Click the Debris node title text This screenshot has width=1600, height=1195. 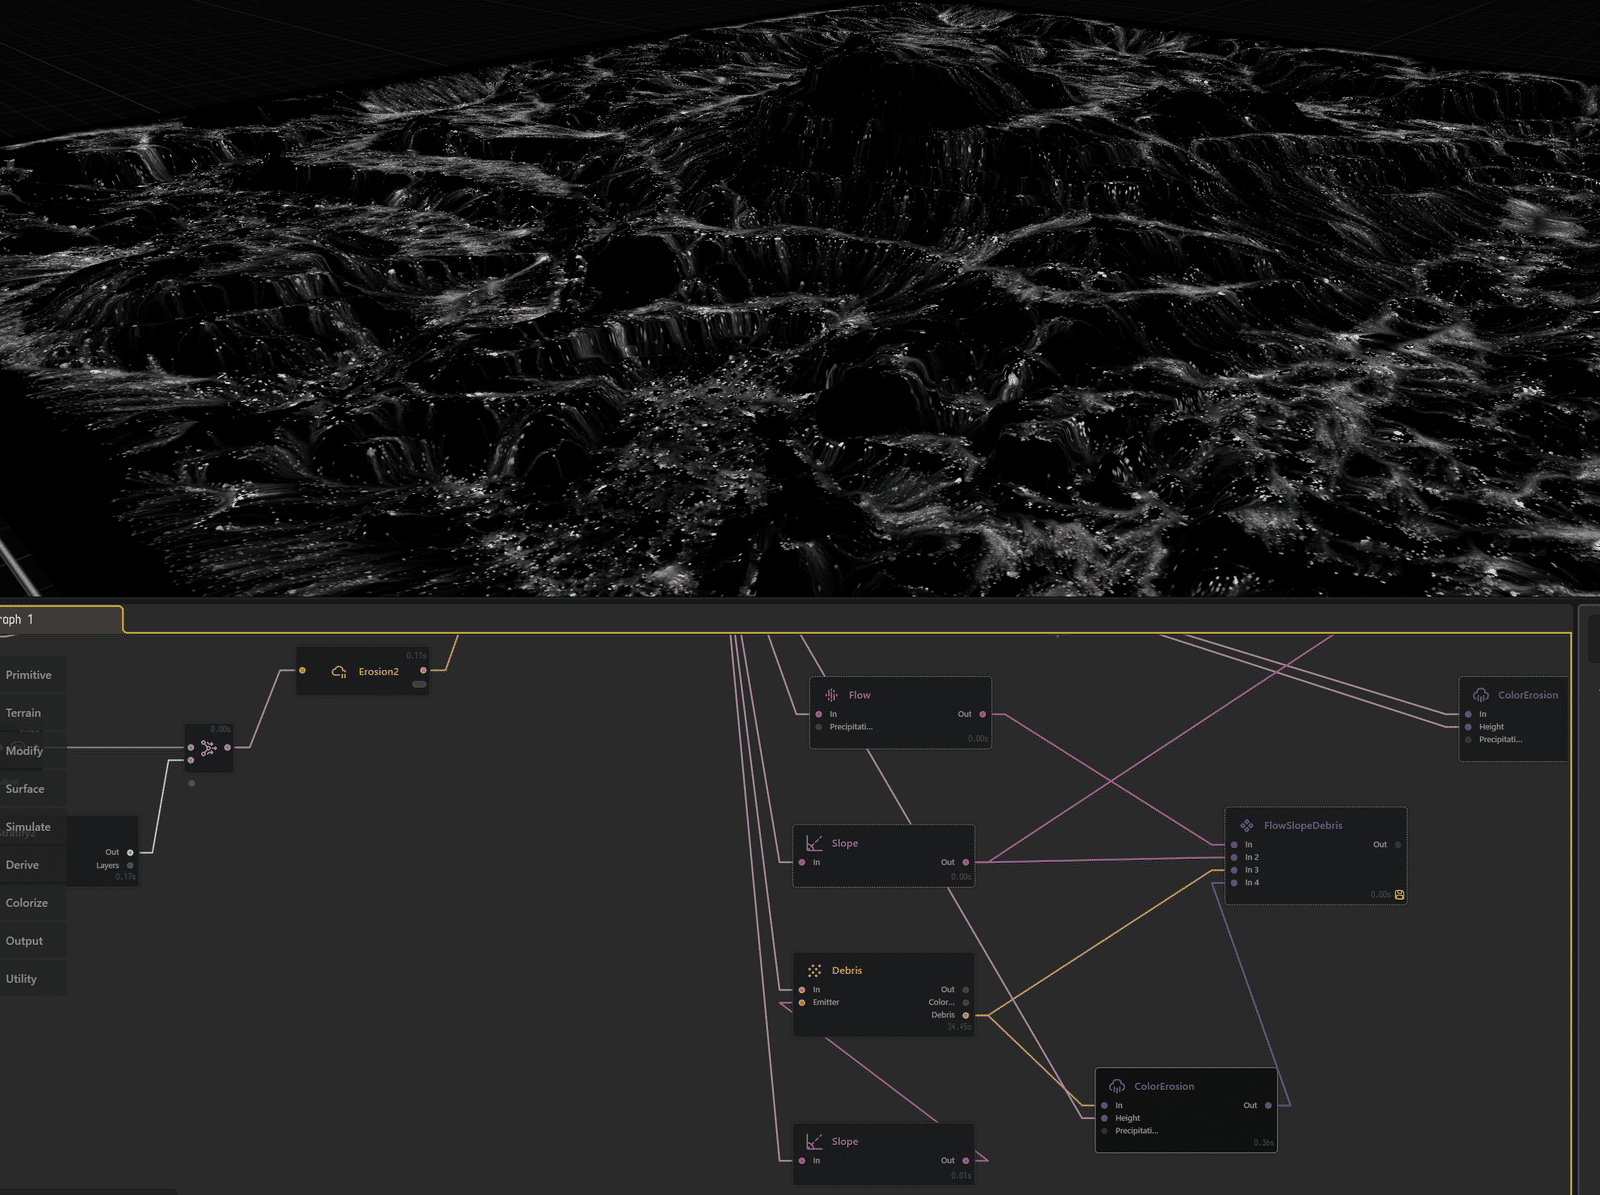[847, 971]
